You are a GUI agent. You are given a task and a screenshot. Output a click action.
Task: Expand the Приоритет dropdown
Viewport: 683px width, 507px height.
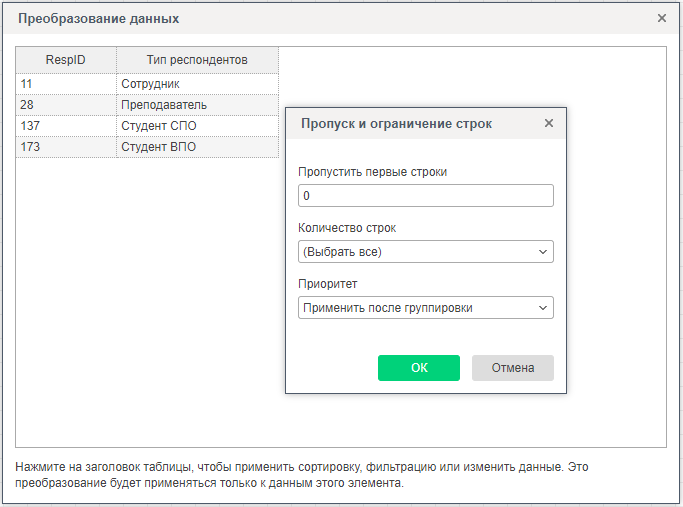(425, 308)
